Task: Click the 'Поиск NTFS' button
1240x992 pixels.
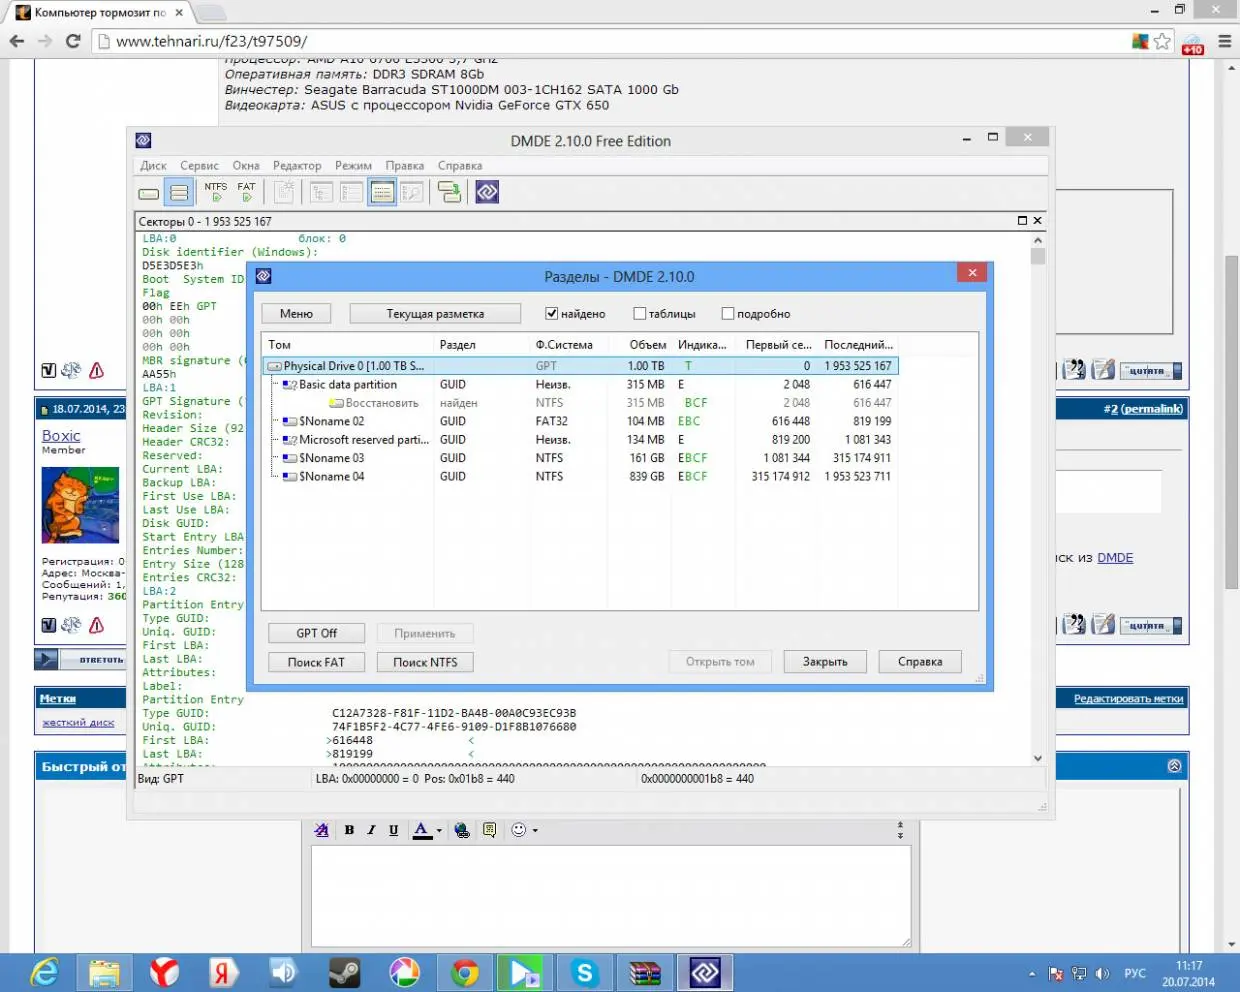Action: pos(425,662)
